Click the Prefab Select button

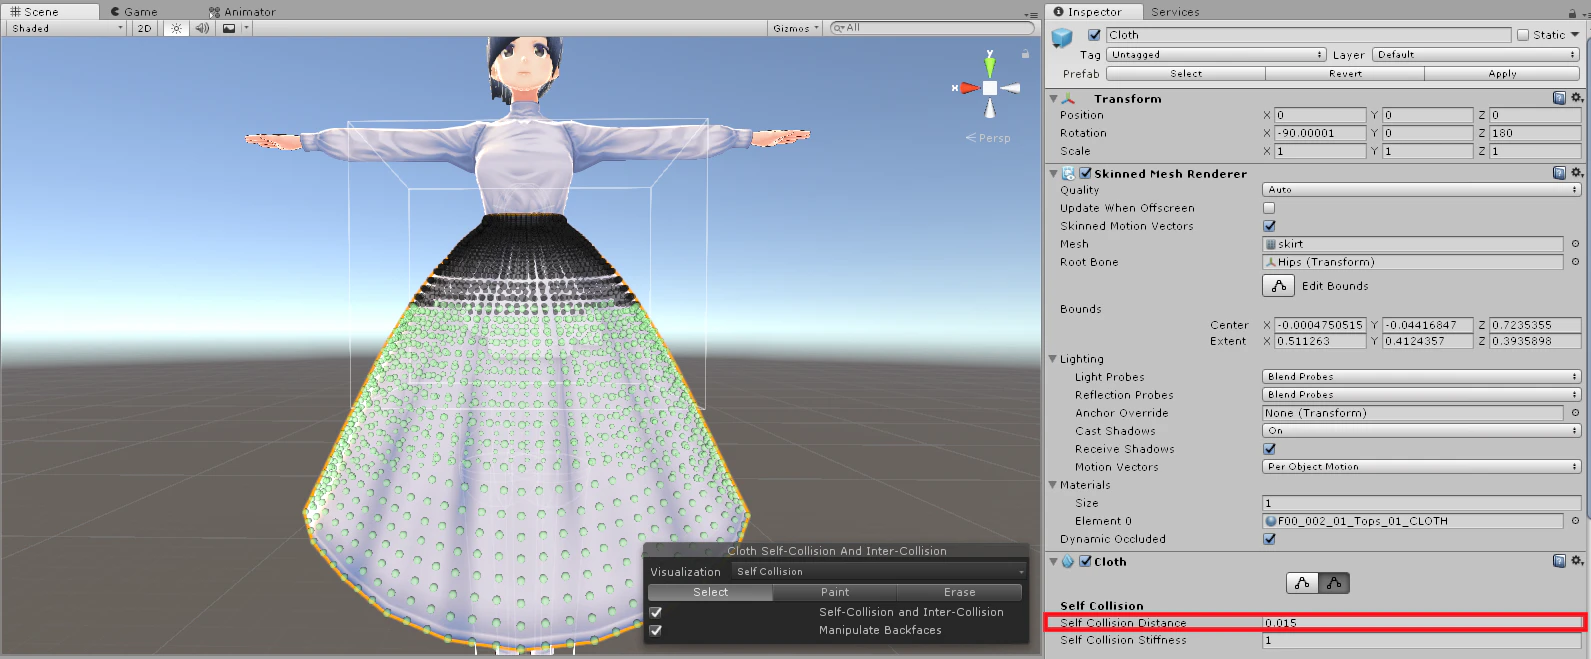1186,74
